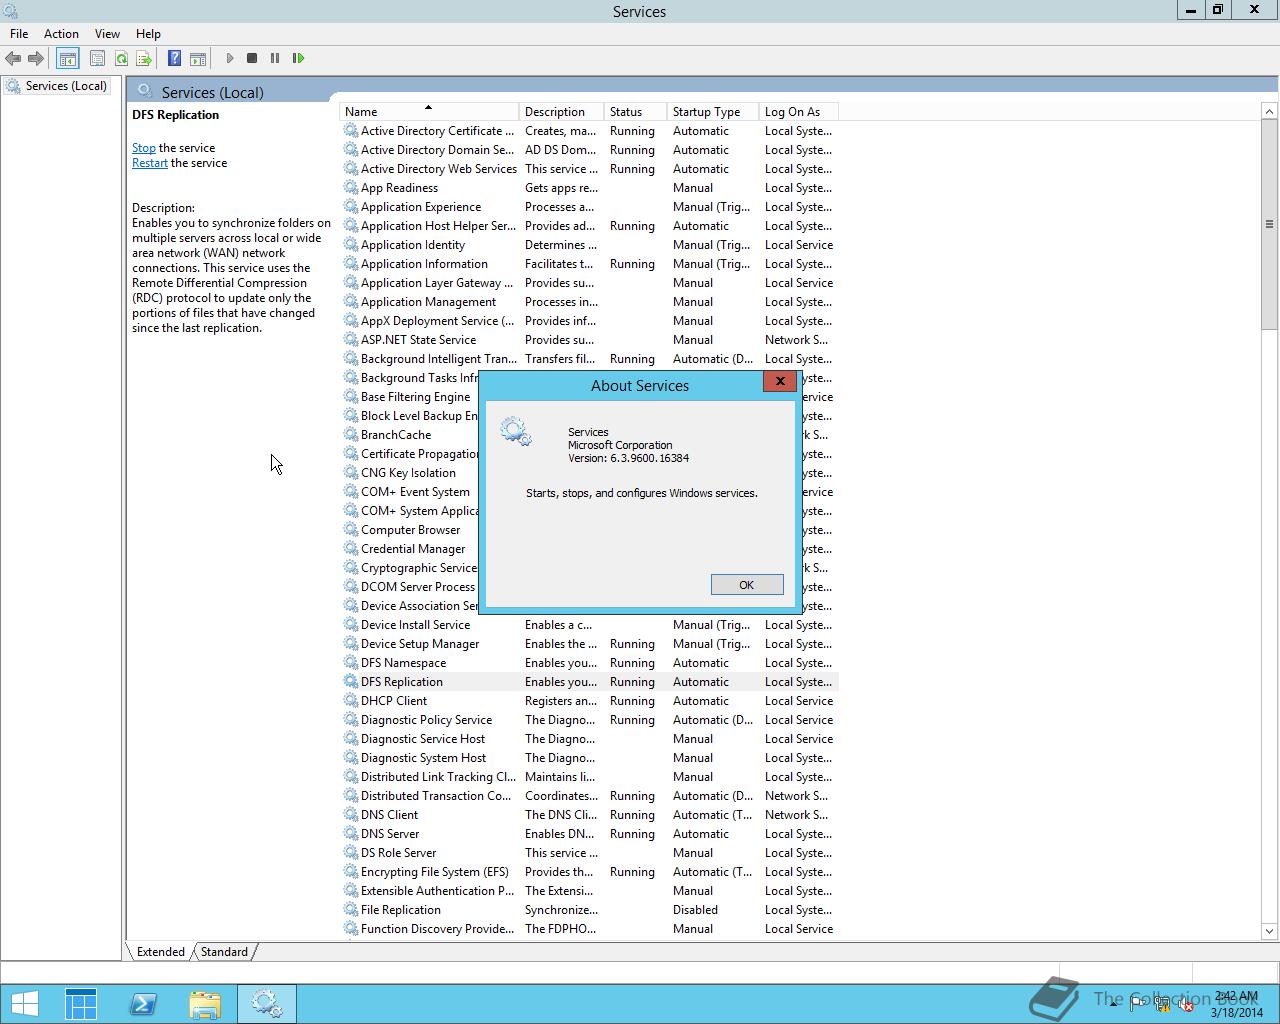Screen dimensions: 1280x1024
Task: Switch to the Extended tab
Action: click(x=160, y=952)
